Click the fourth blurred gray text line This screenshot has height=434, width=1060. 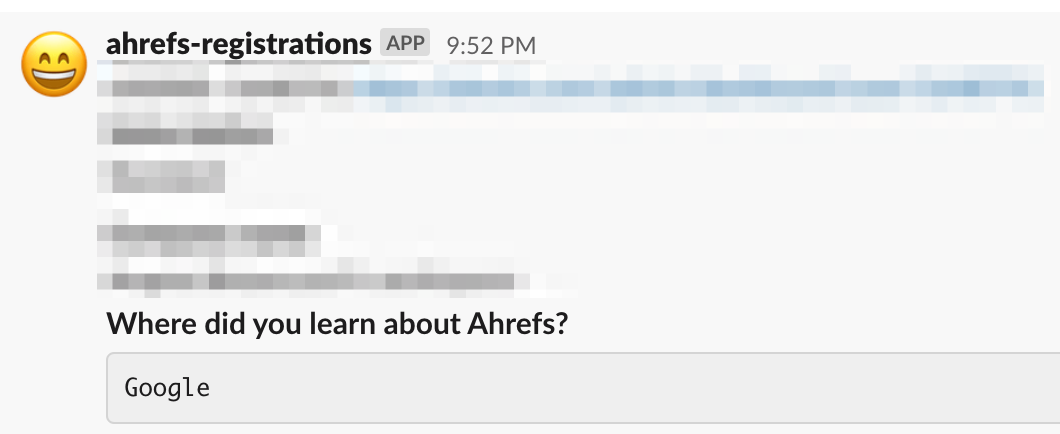pyautogui.click(x=205, y=236)
